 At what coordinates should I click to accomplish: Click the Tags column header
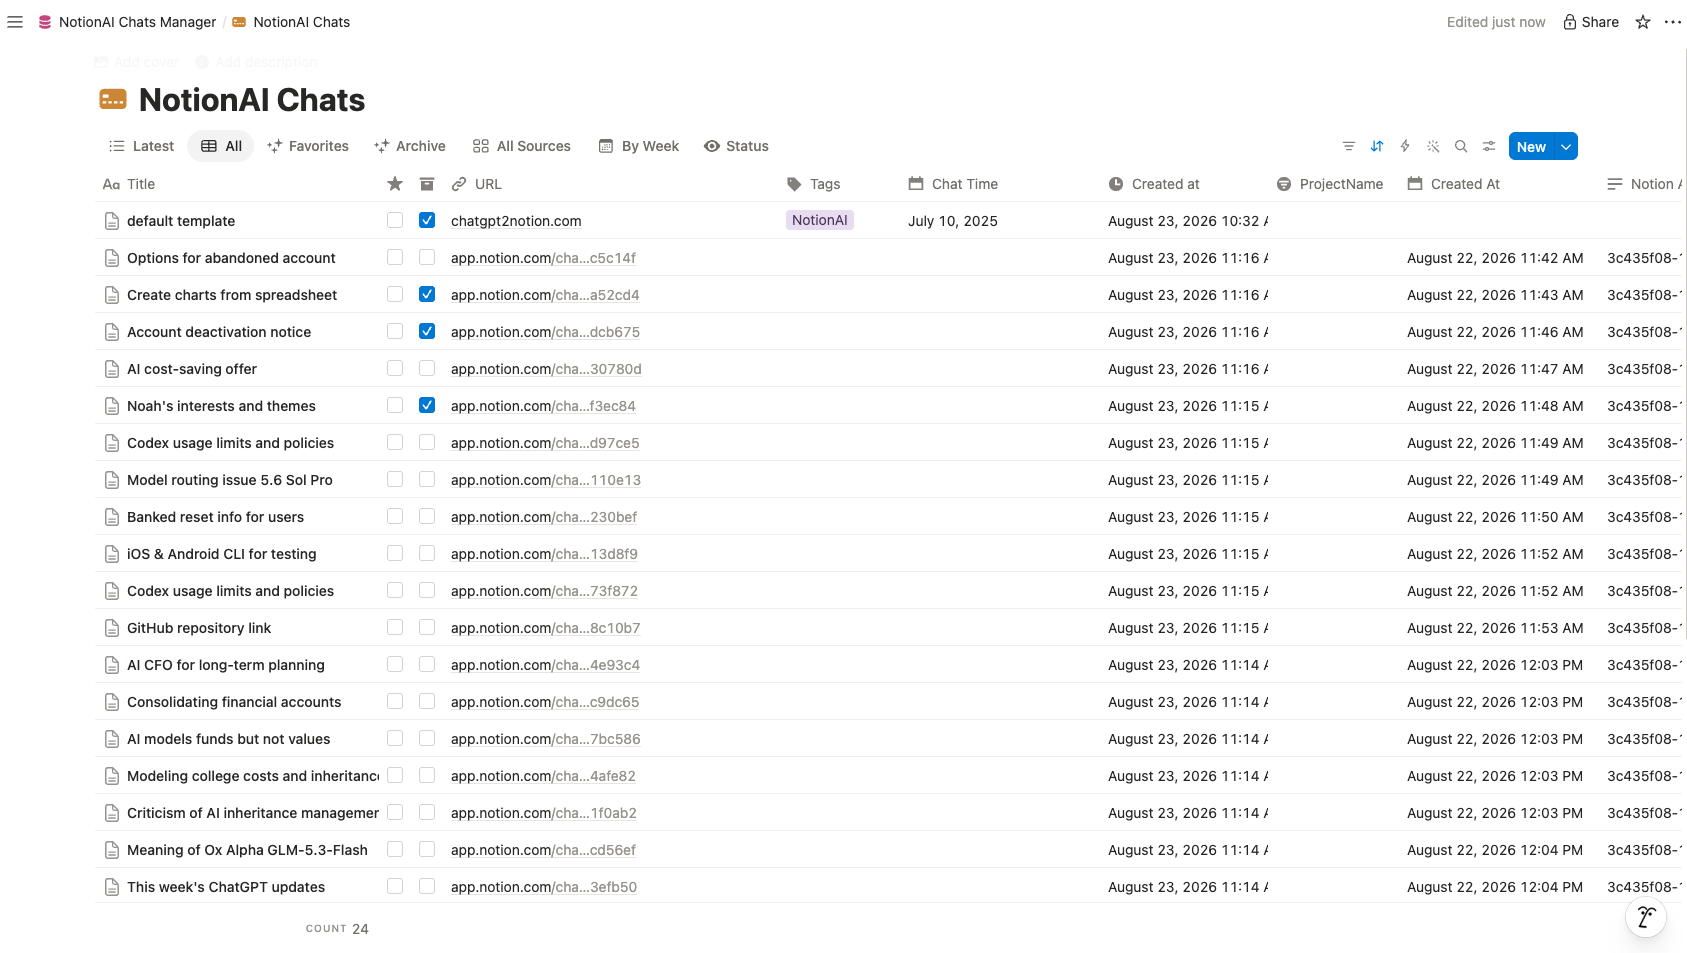814,184
